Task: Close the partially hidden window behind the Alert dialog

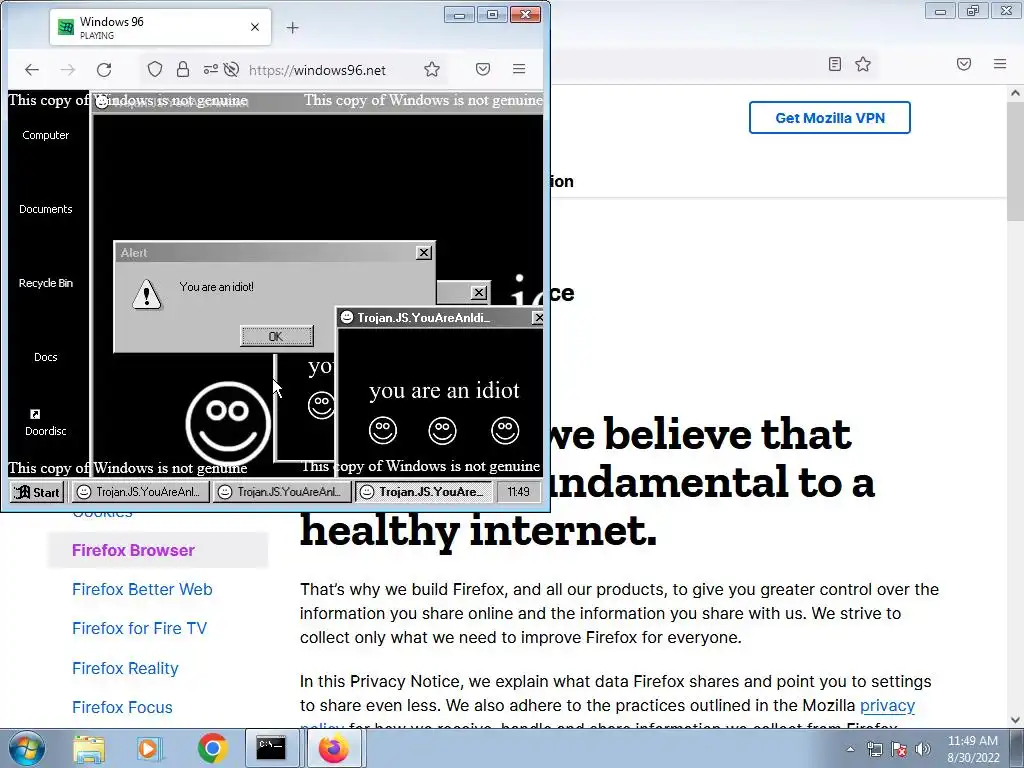Action: tap(479, 293)
